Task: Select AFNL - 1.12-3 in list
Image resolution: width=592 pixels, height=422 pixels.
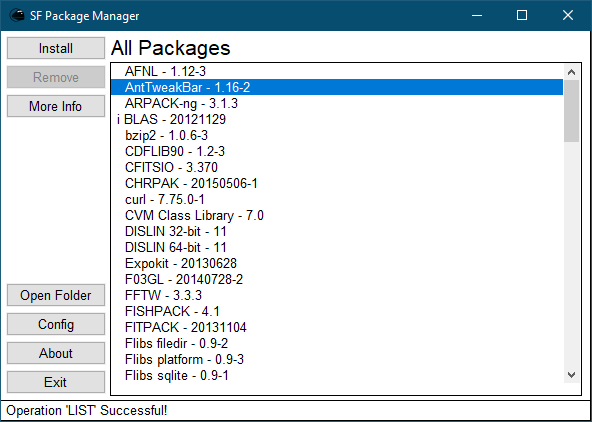Action: point(337,71)
